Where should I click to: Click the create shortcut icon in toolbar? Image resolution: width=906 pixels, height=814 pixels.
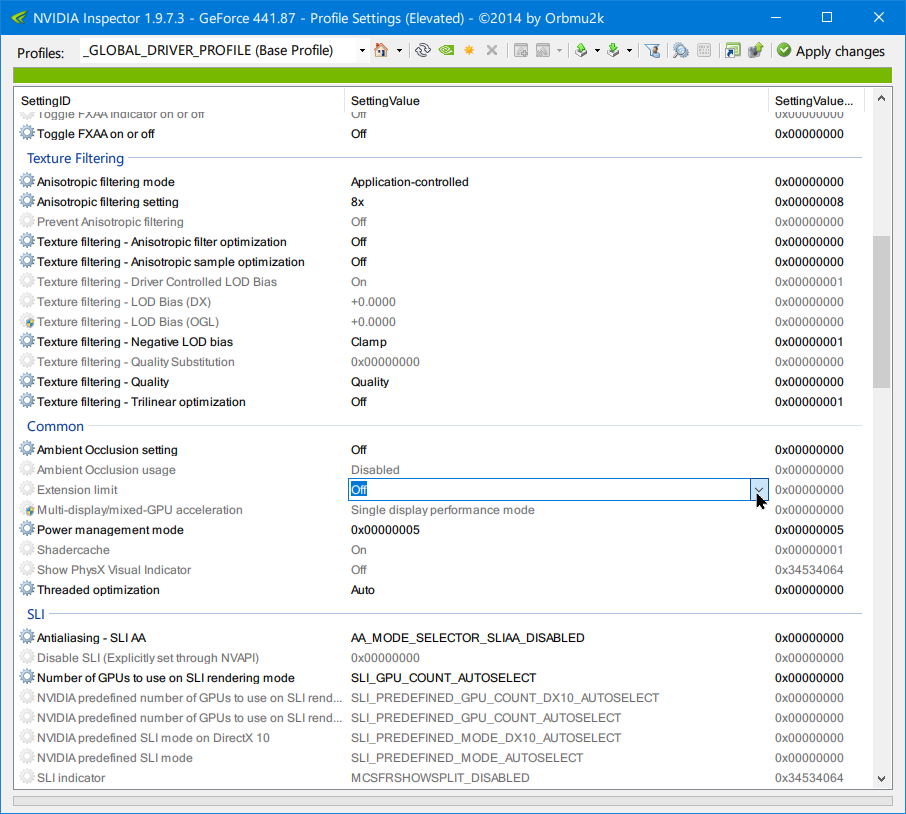pyautogui.click(x=733, y=51)
